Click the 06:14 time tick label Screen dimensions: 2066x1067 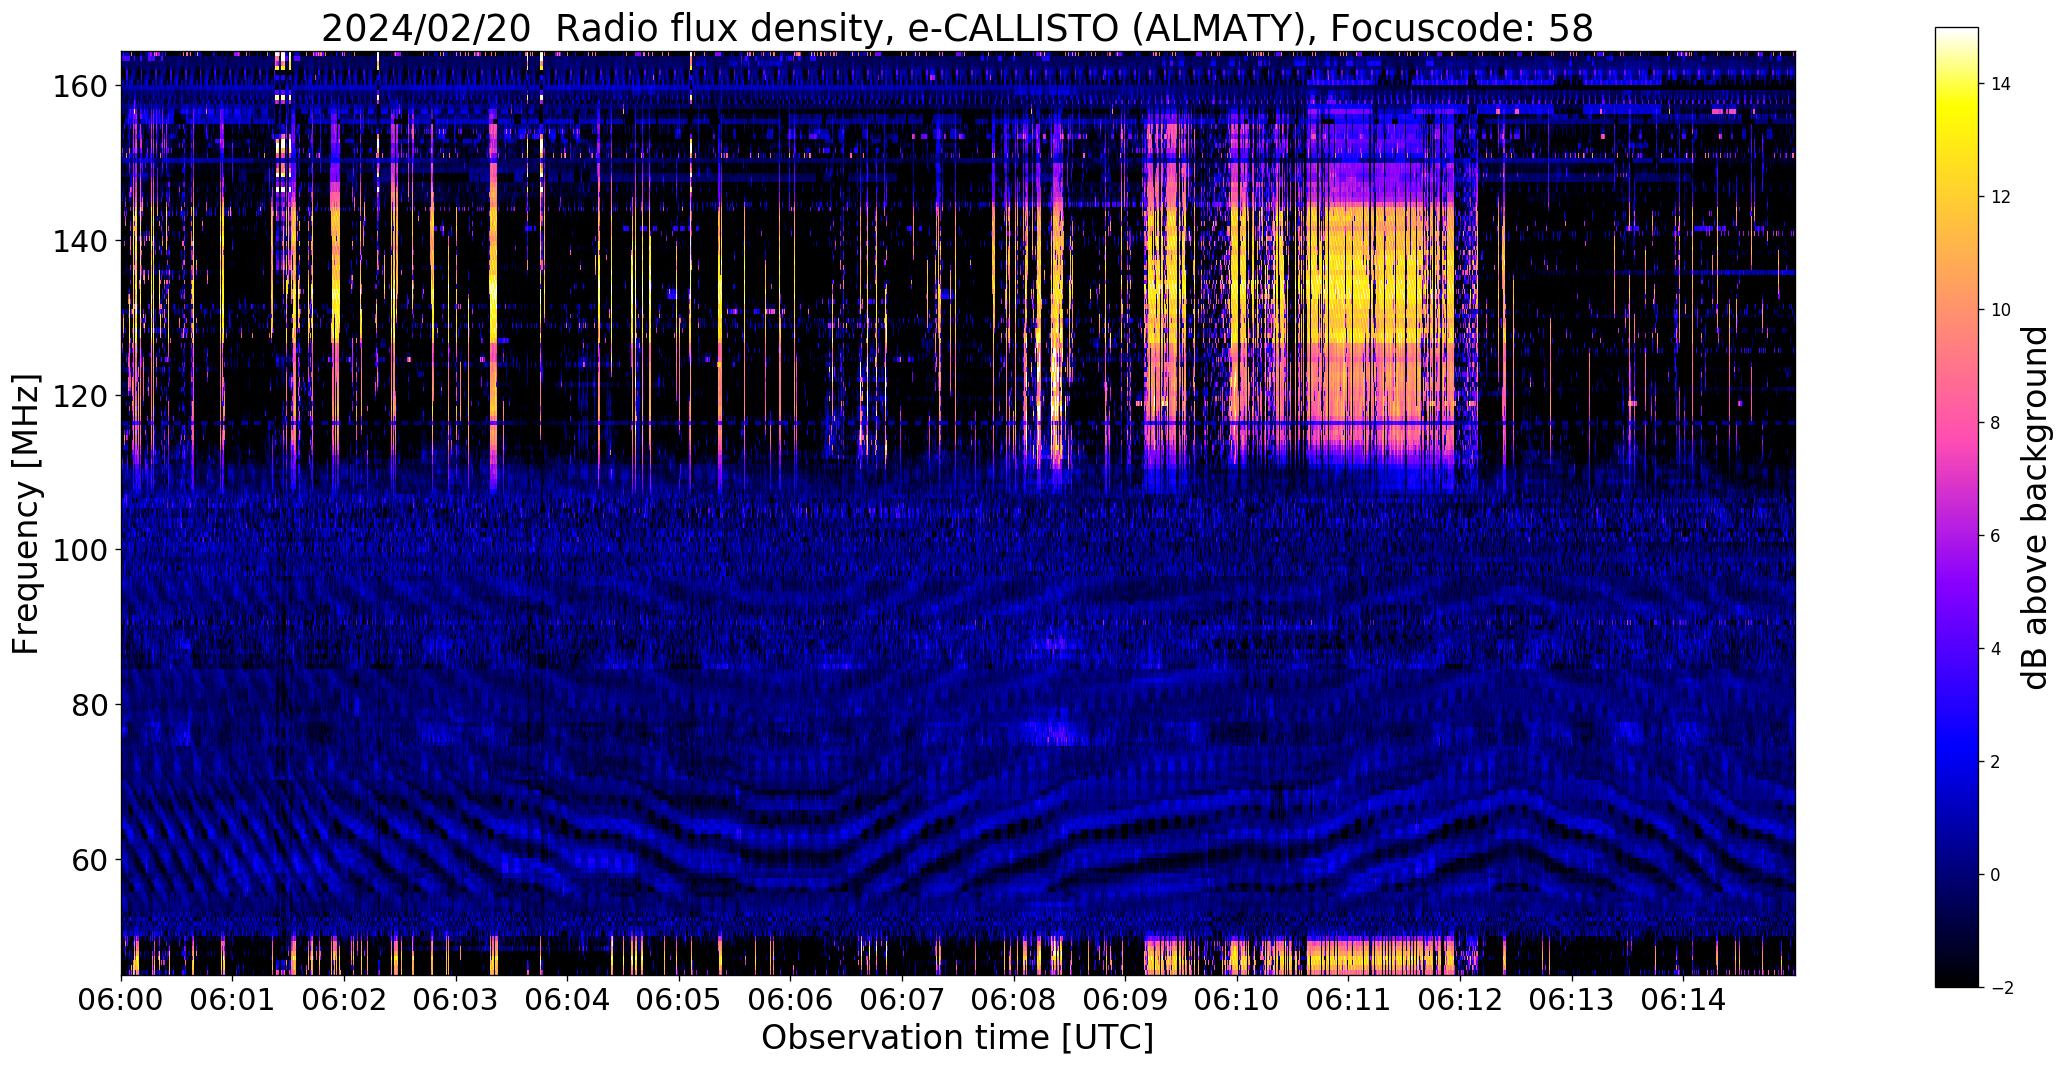(x=1683, y=1000)
